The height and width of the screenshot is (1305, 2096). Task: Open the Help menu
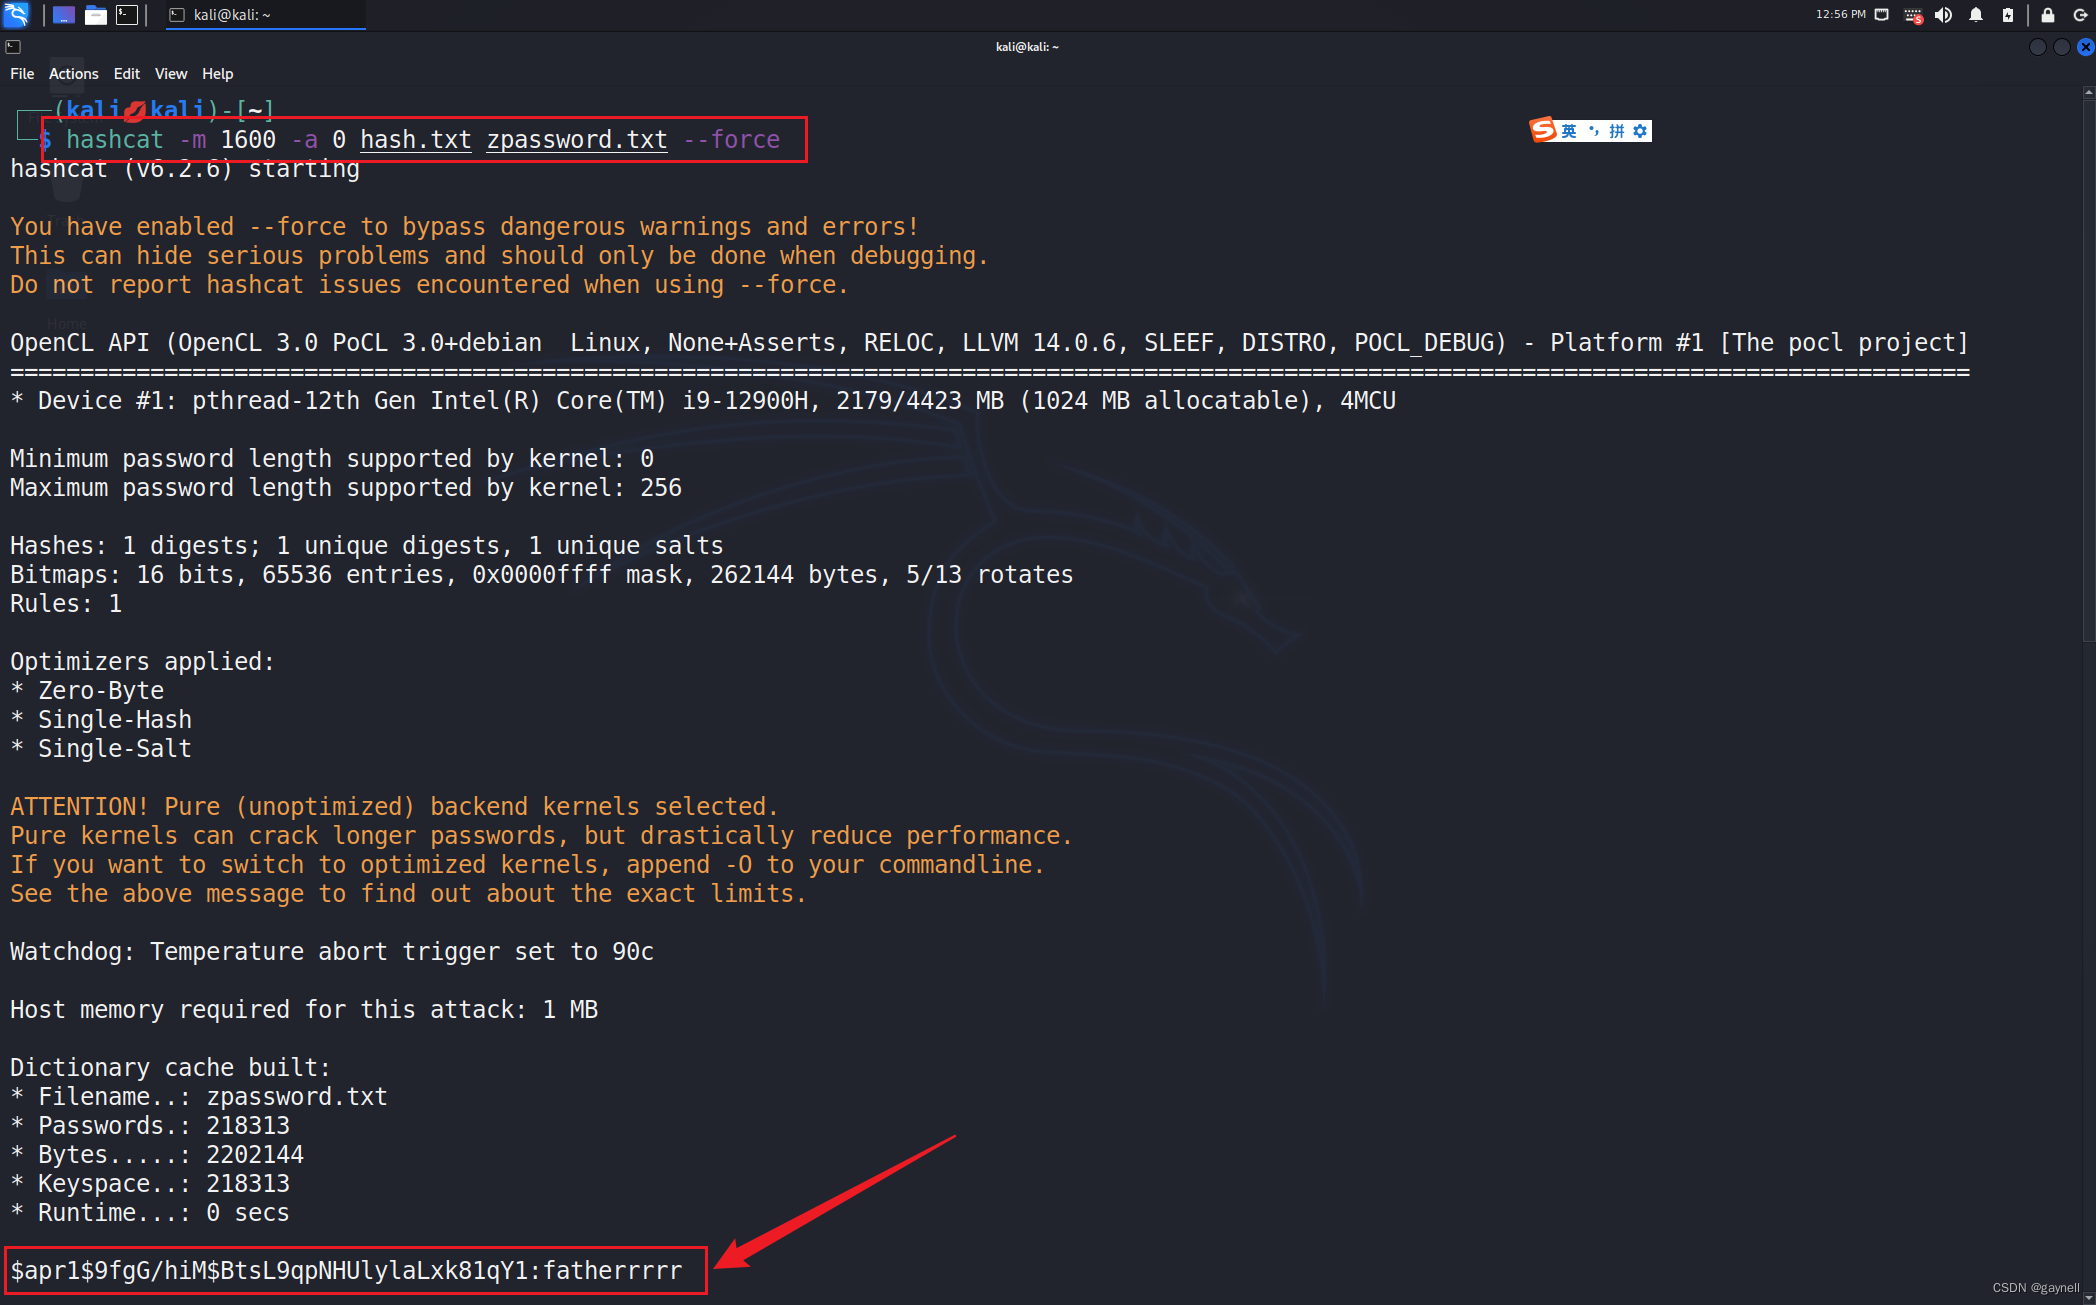click(x=218, y=74)
